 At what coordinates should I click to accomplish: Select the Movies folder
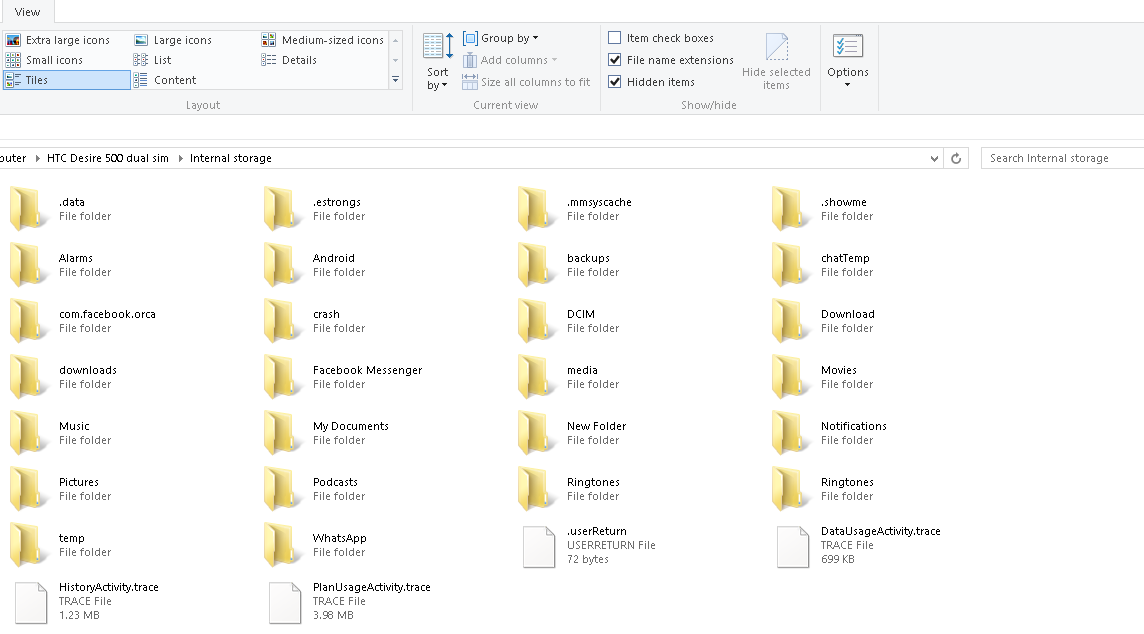(x=823, y=377)
